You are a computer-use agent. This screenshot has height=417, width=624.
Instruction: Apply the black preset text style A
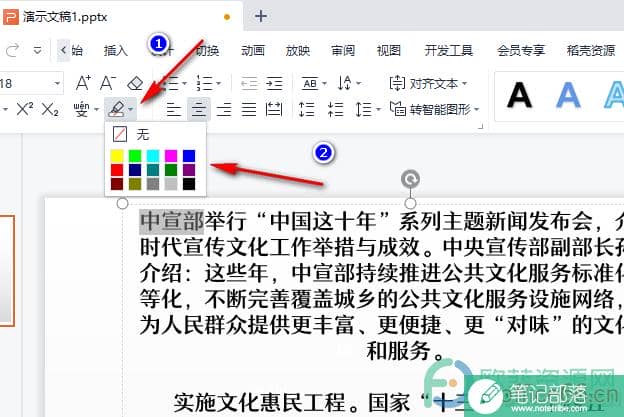[519, 95]
